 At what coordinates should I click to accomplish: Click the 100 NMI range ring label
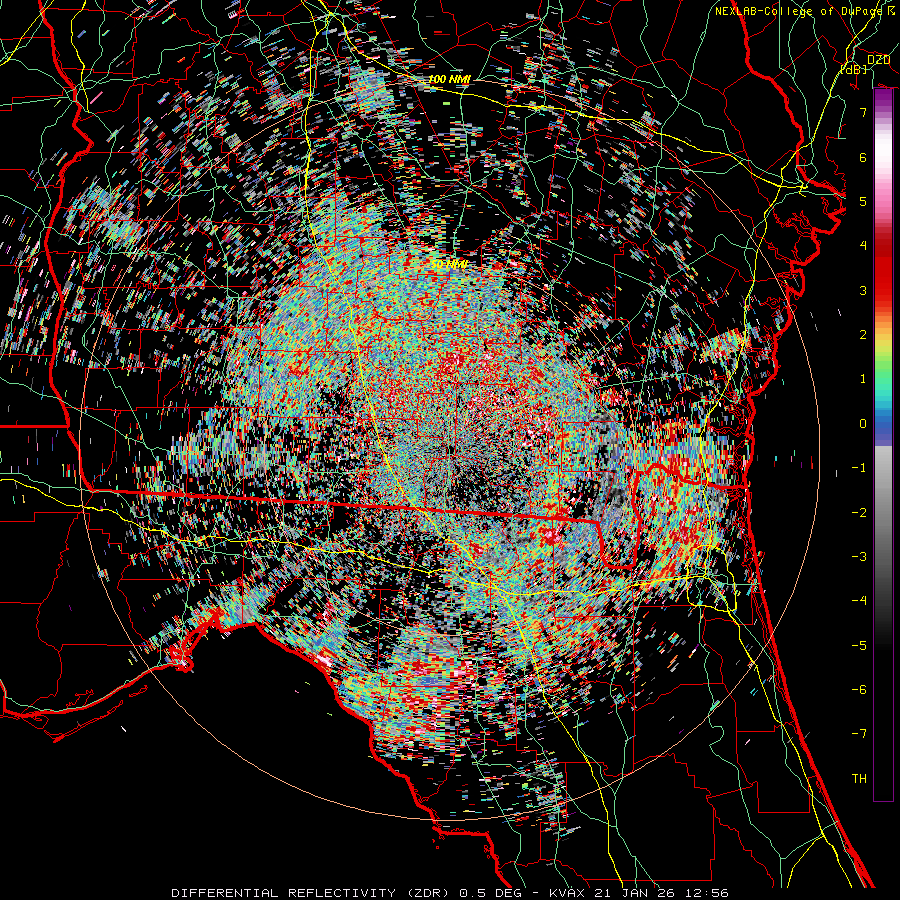[x=449, y=79]
